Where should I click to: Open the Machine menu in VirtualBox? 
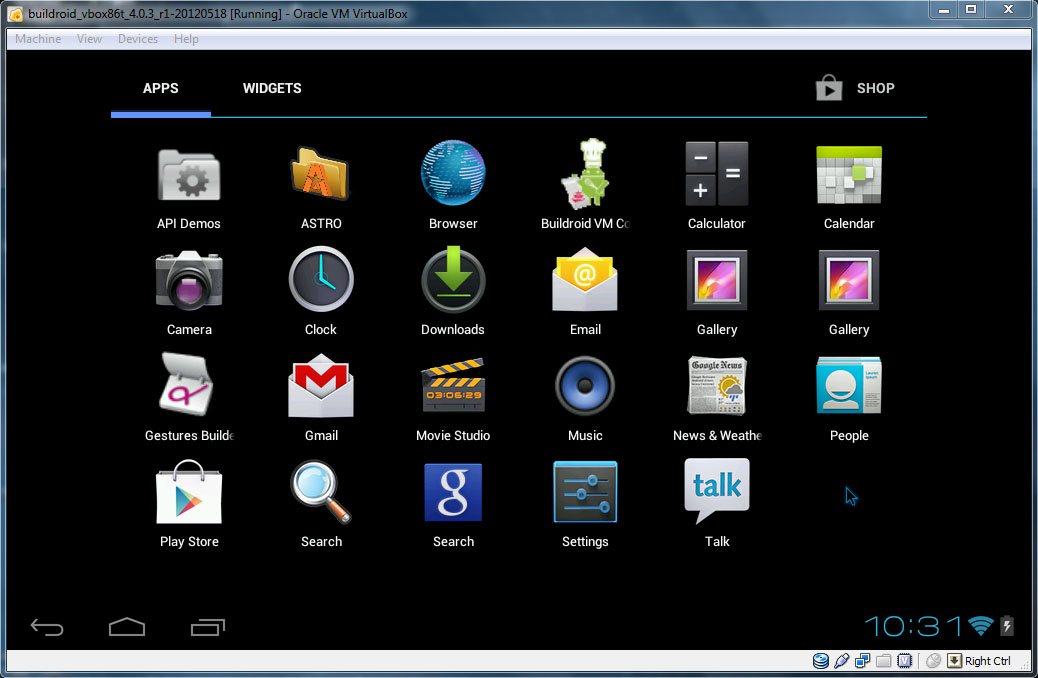tap(38, 39)
